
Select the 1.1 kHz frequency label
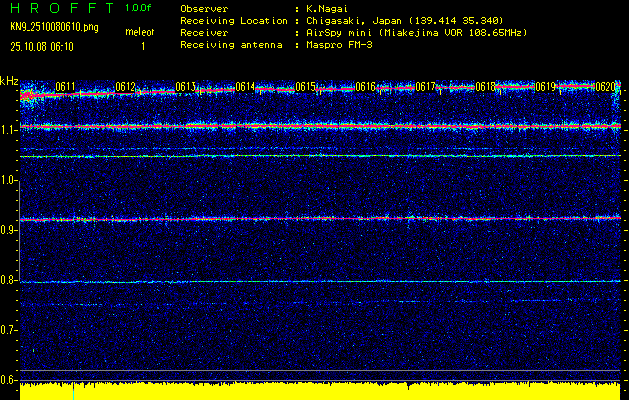(x=9, y=130)
